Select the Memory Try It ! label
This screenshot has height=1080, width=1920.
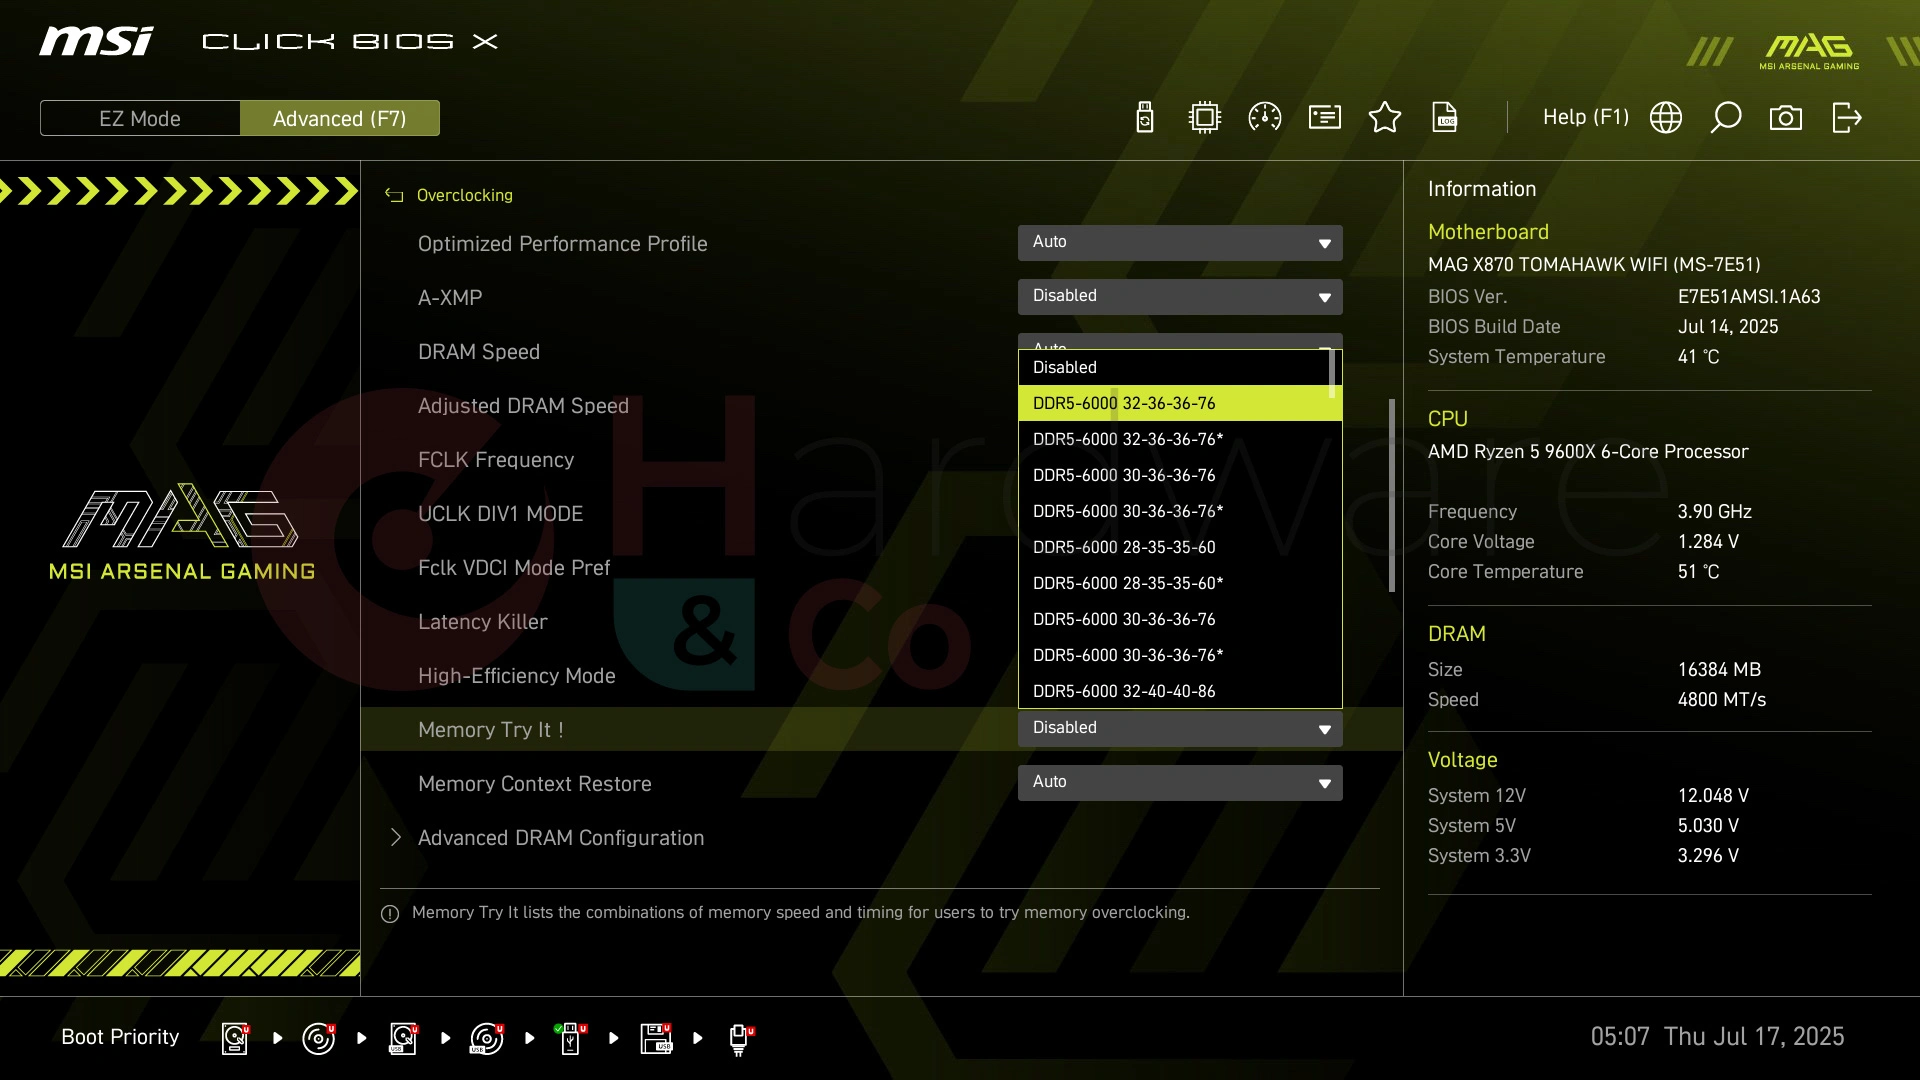click(x=491, y=730)
